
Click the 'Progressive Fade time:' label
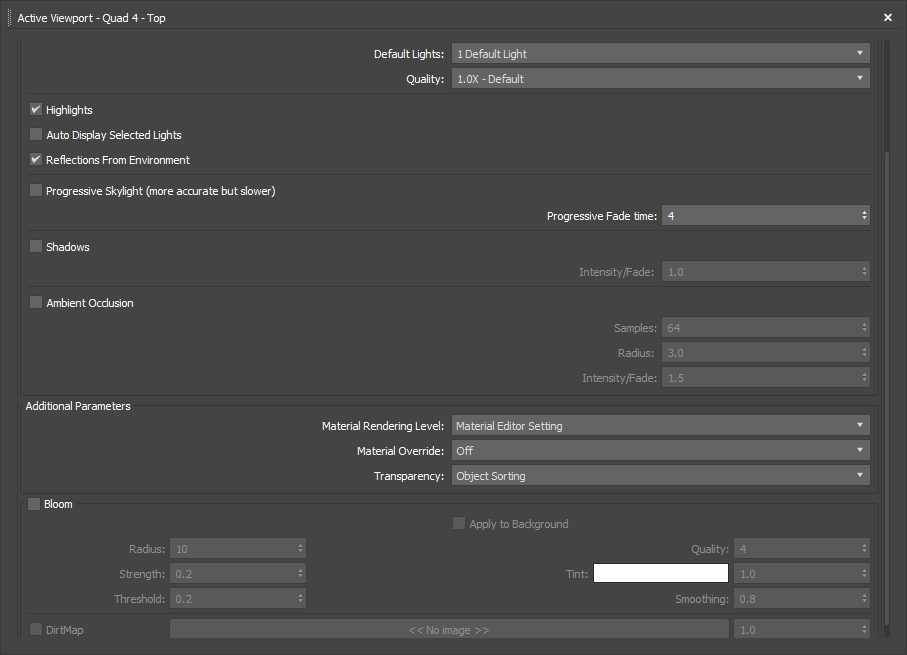[602, 216]
